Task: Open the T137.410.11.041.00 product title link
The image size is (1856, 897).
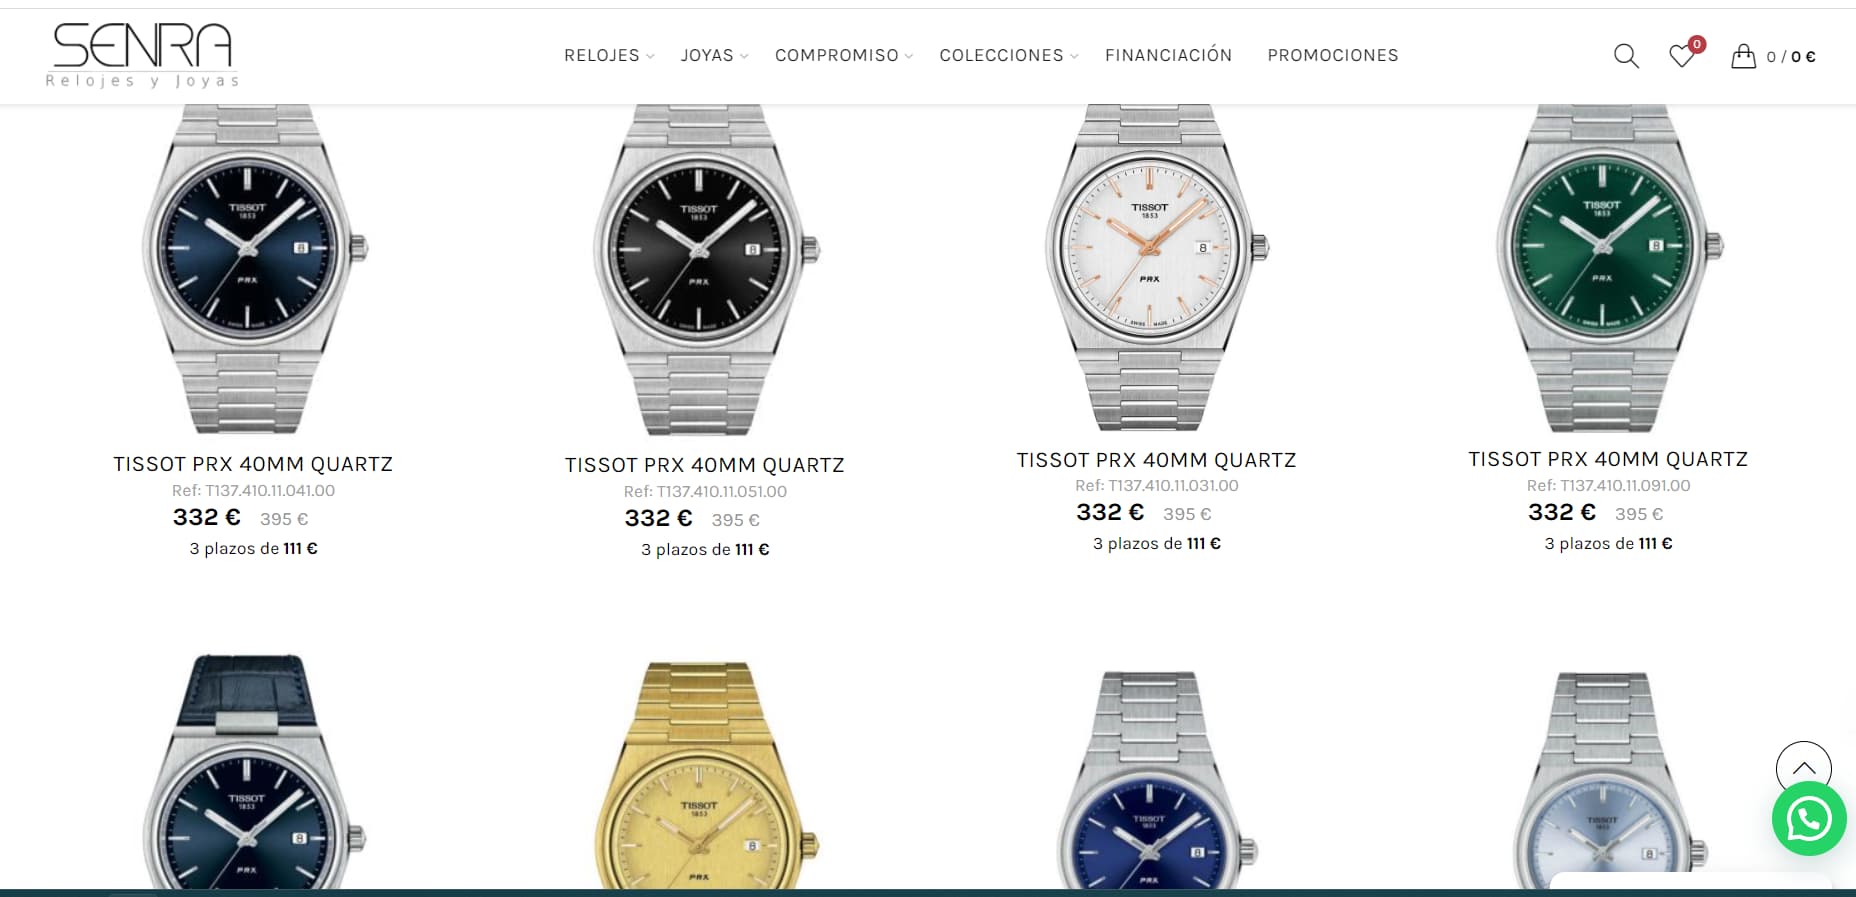Action: click(x=253, y=464)
